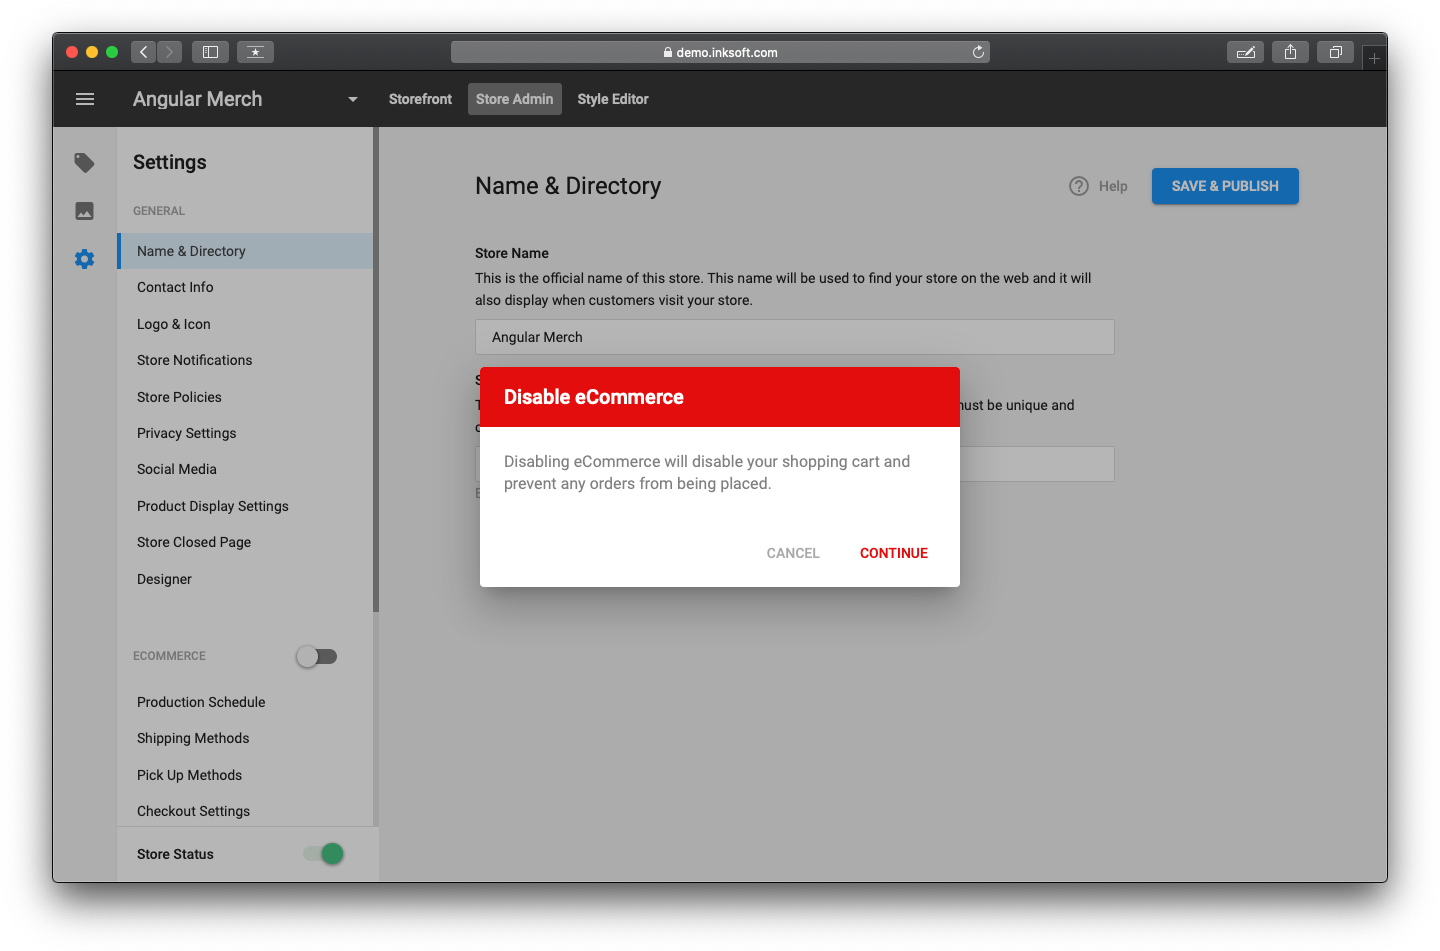Open the Safari top sites star button
This screenshot has height=951, width=1440.
255,52
